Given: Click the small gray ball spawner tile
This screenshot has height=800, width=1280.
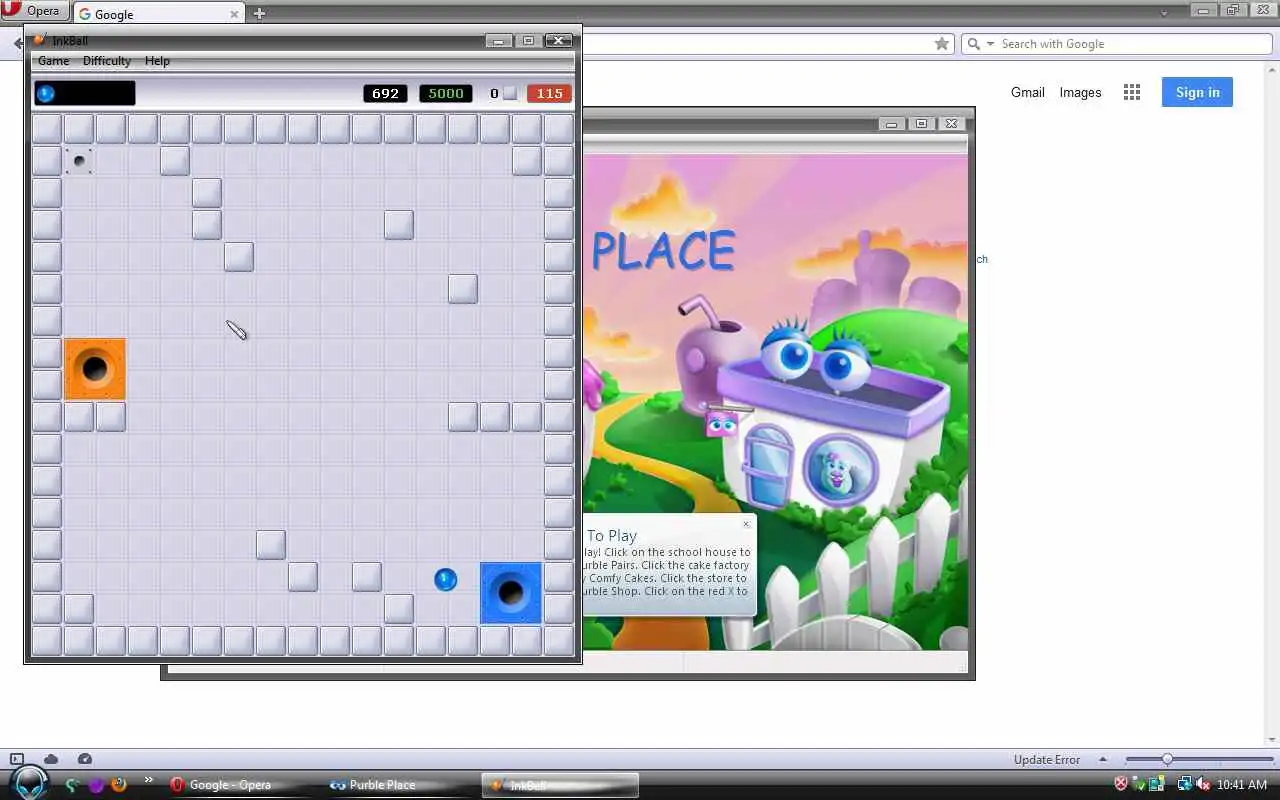Looking at the screenshot, I should (79, 161).
